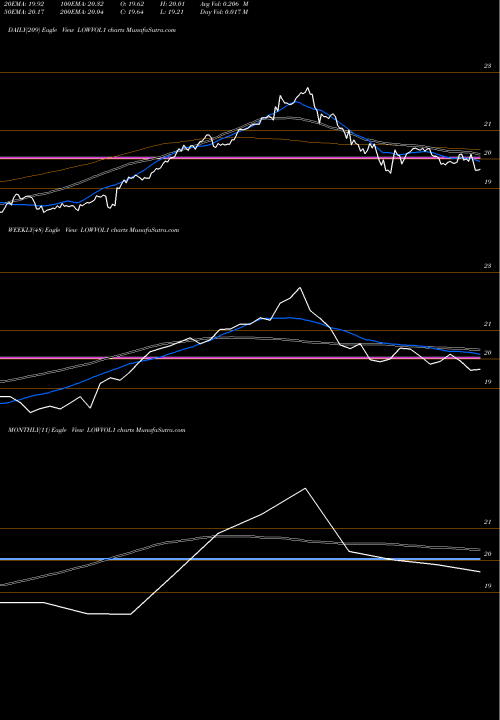This screenshot has width=500, height=720.
Task: Click the Avg Vol: 0.206 M text
Action: click(224, 4)
